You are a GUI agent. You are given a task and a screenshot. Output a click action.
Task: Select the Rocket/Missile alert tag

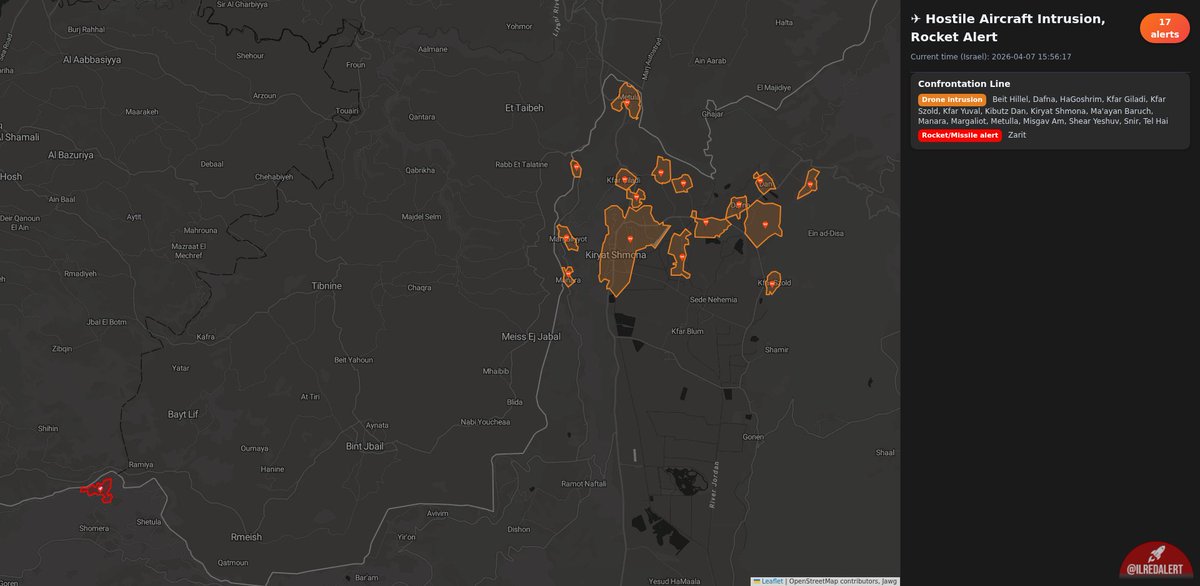pos(960,135)
